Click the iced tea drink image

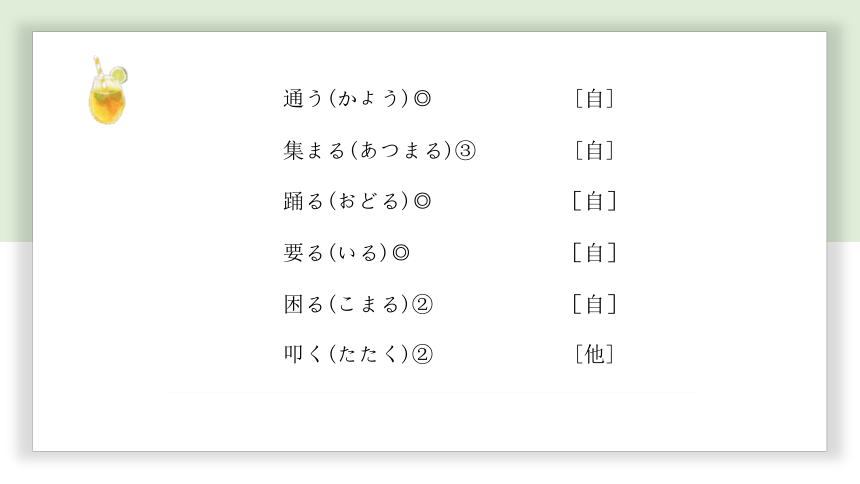pyautogui.click(x=108, y=91)
